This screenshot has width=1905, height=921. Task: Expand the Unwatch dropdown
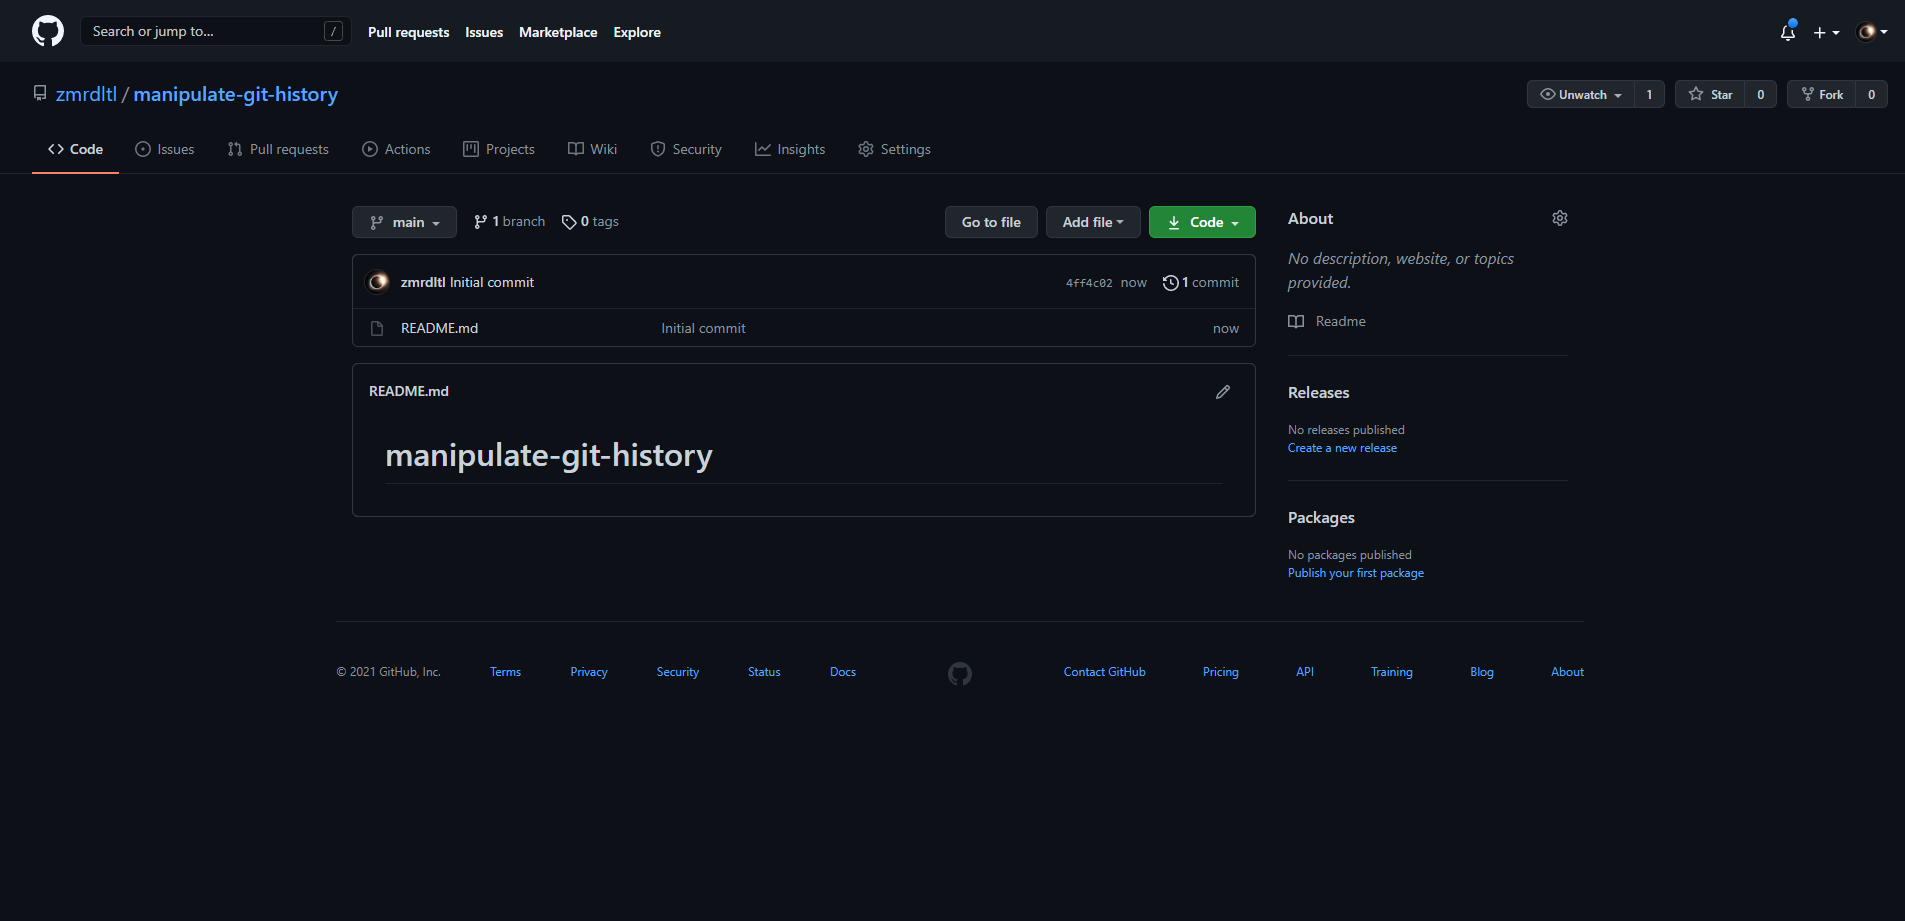pyautogui.click(x=1581, y=94)
